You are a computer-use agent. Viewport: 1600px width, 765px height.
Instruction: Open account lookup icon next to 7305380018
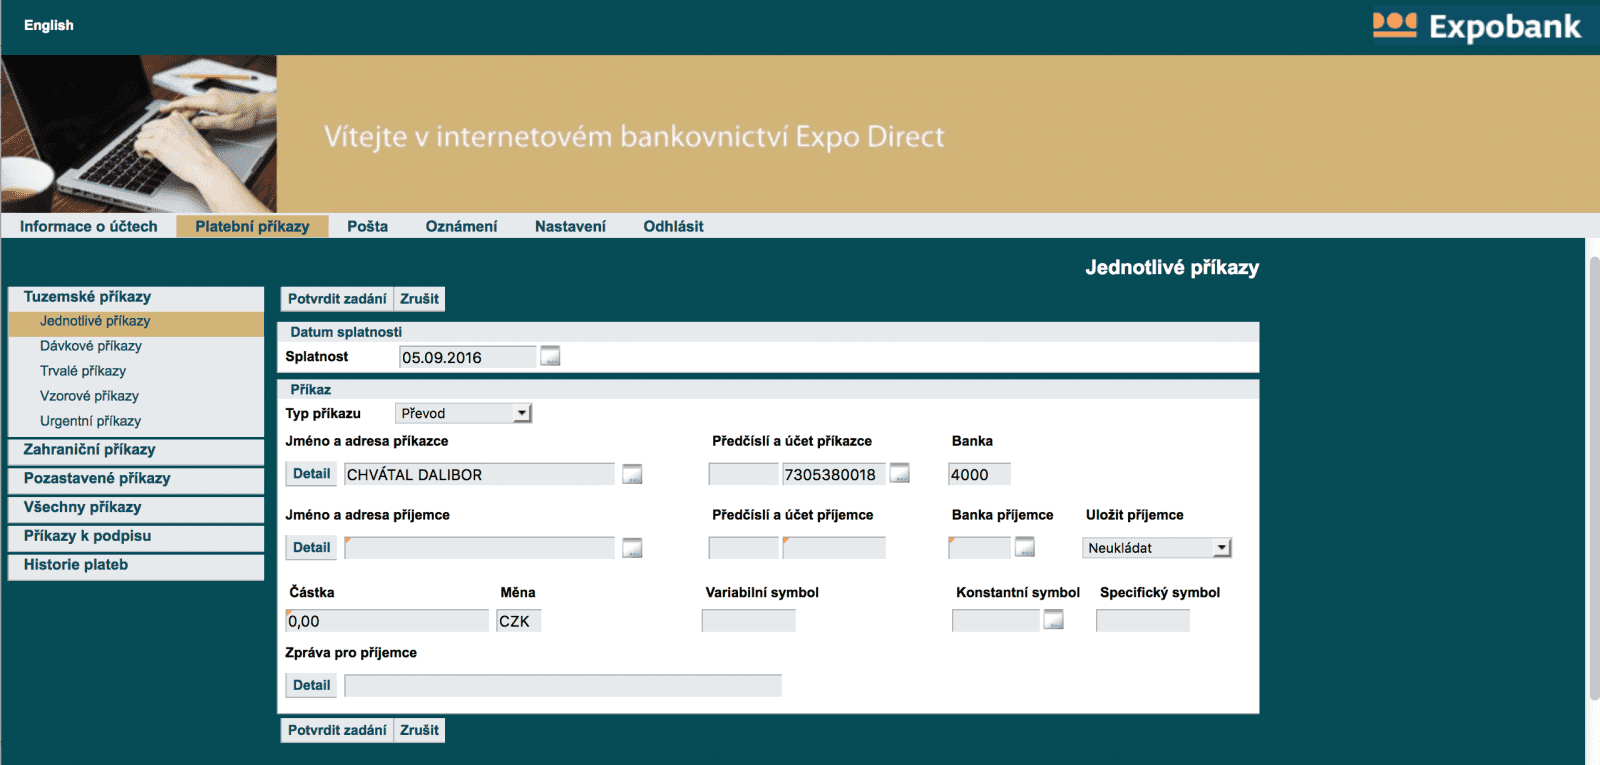pos(900,473)
